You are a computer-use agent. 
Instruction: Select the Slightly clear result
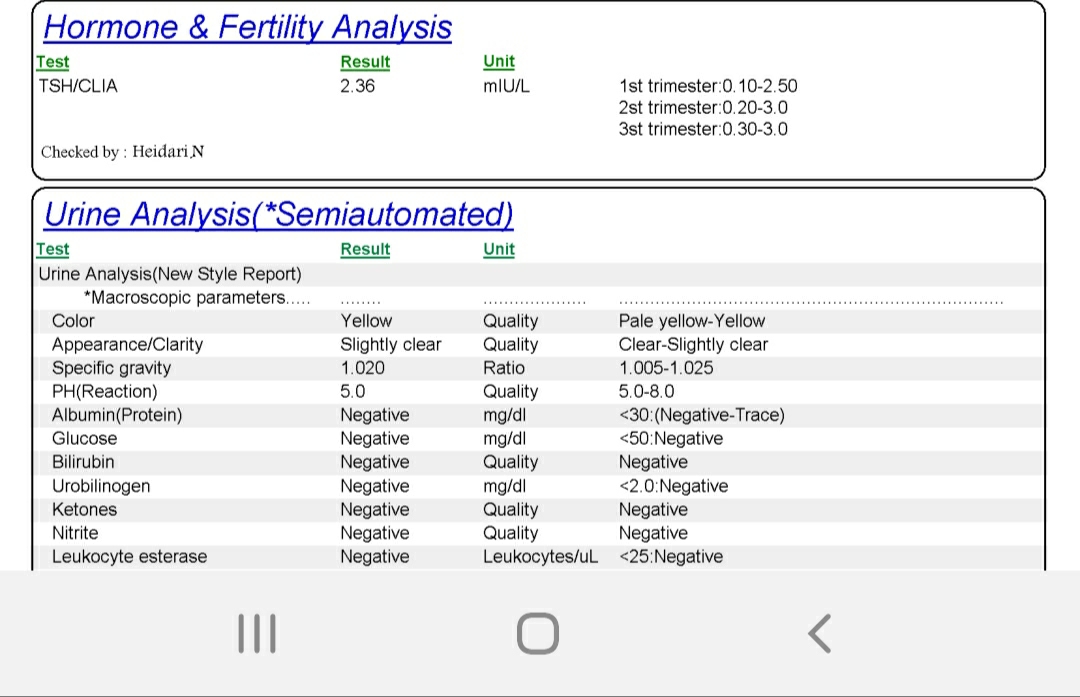tap(391, 344)
